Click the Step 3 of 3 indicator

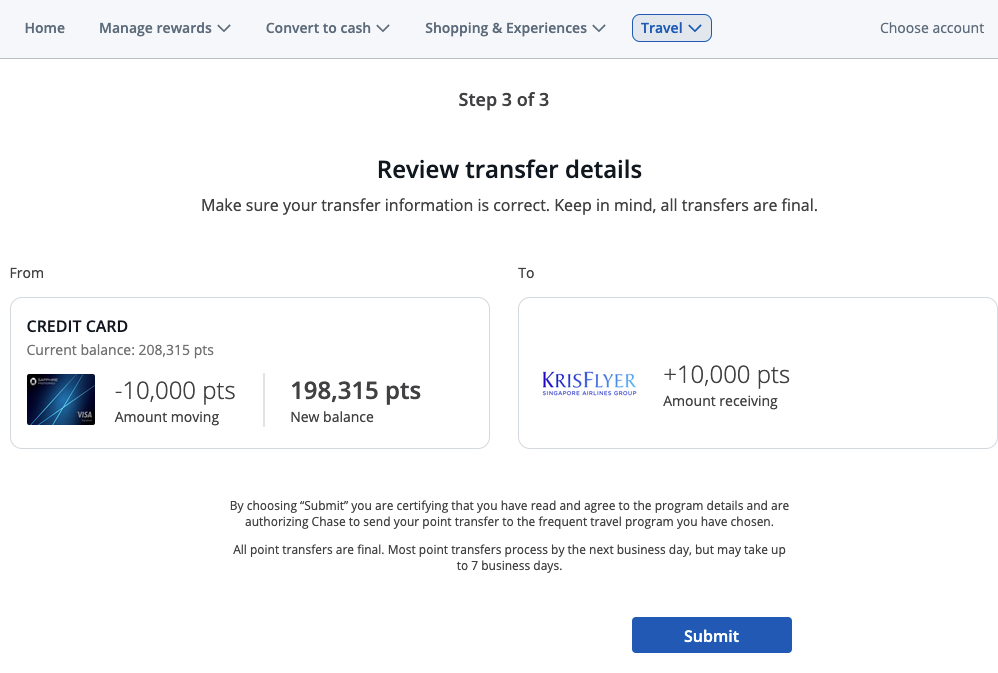click(504, 99)
